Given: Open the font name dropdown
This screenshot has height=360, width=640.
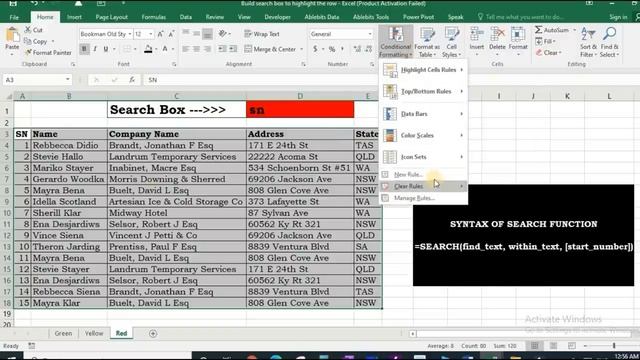Looking at the screenshot, I should pyautogui.click(x=130, y=34).
